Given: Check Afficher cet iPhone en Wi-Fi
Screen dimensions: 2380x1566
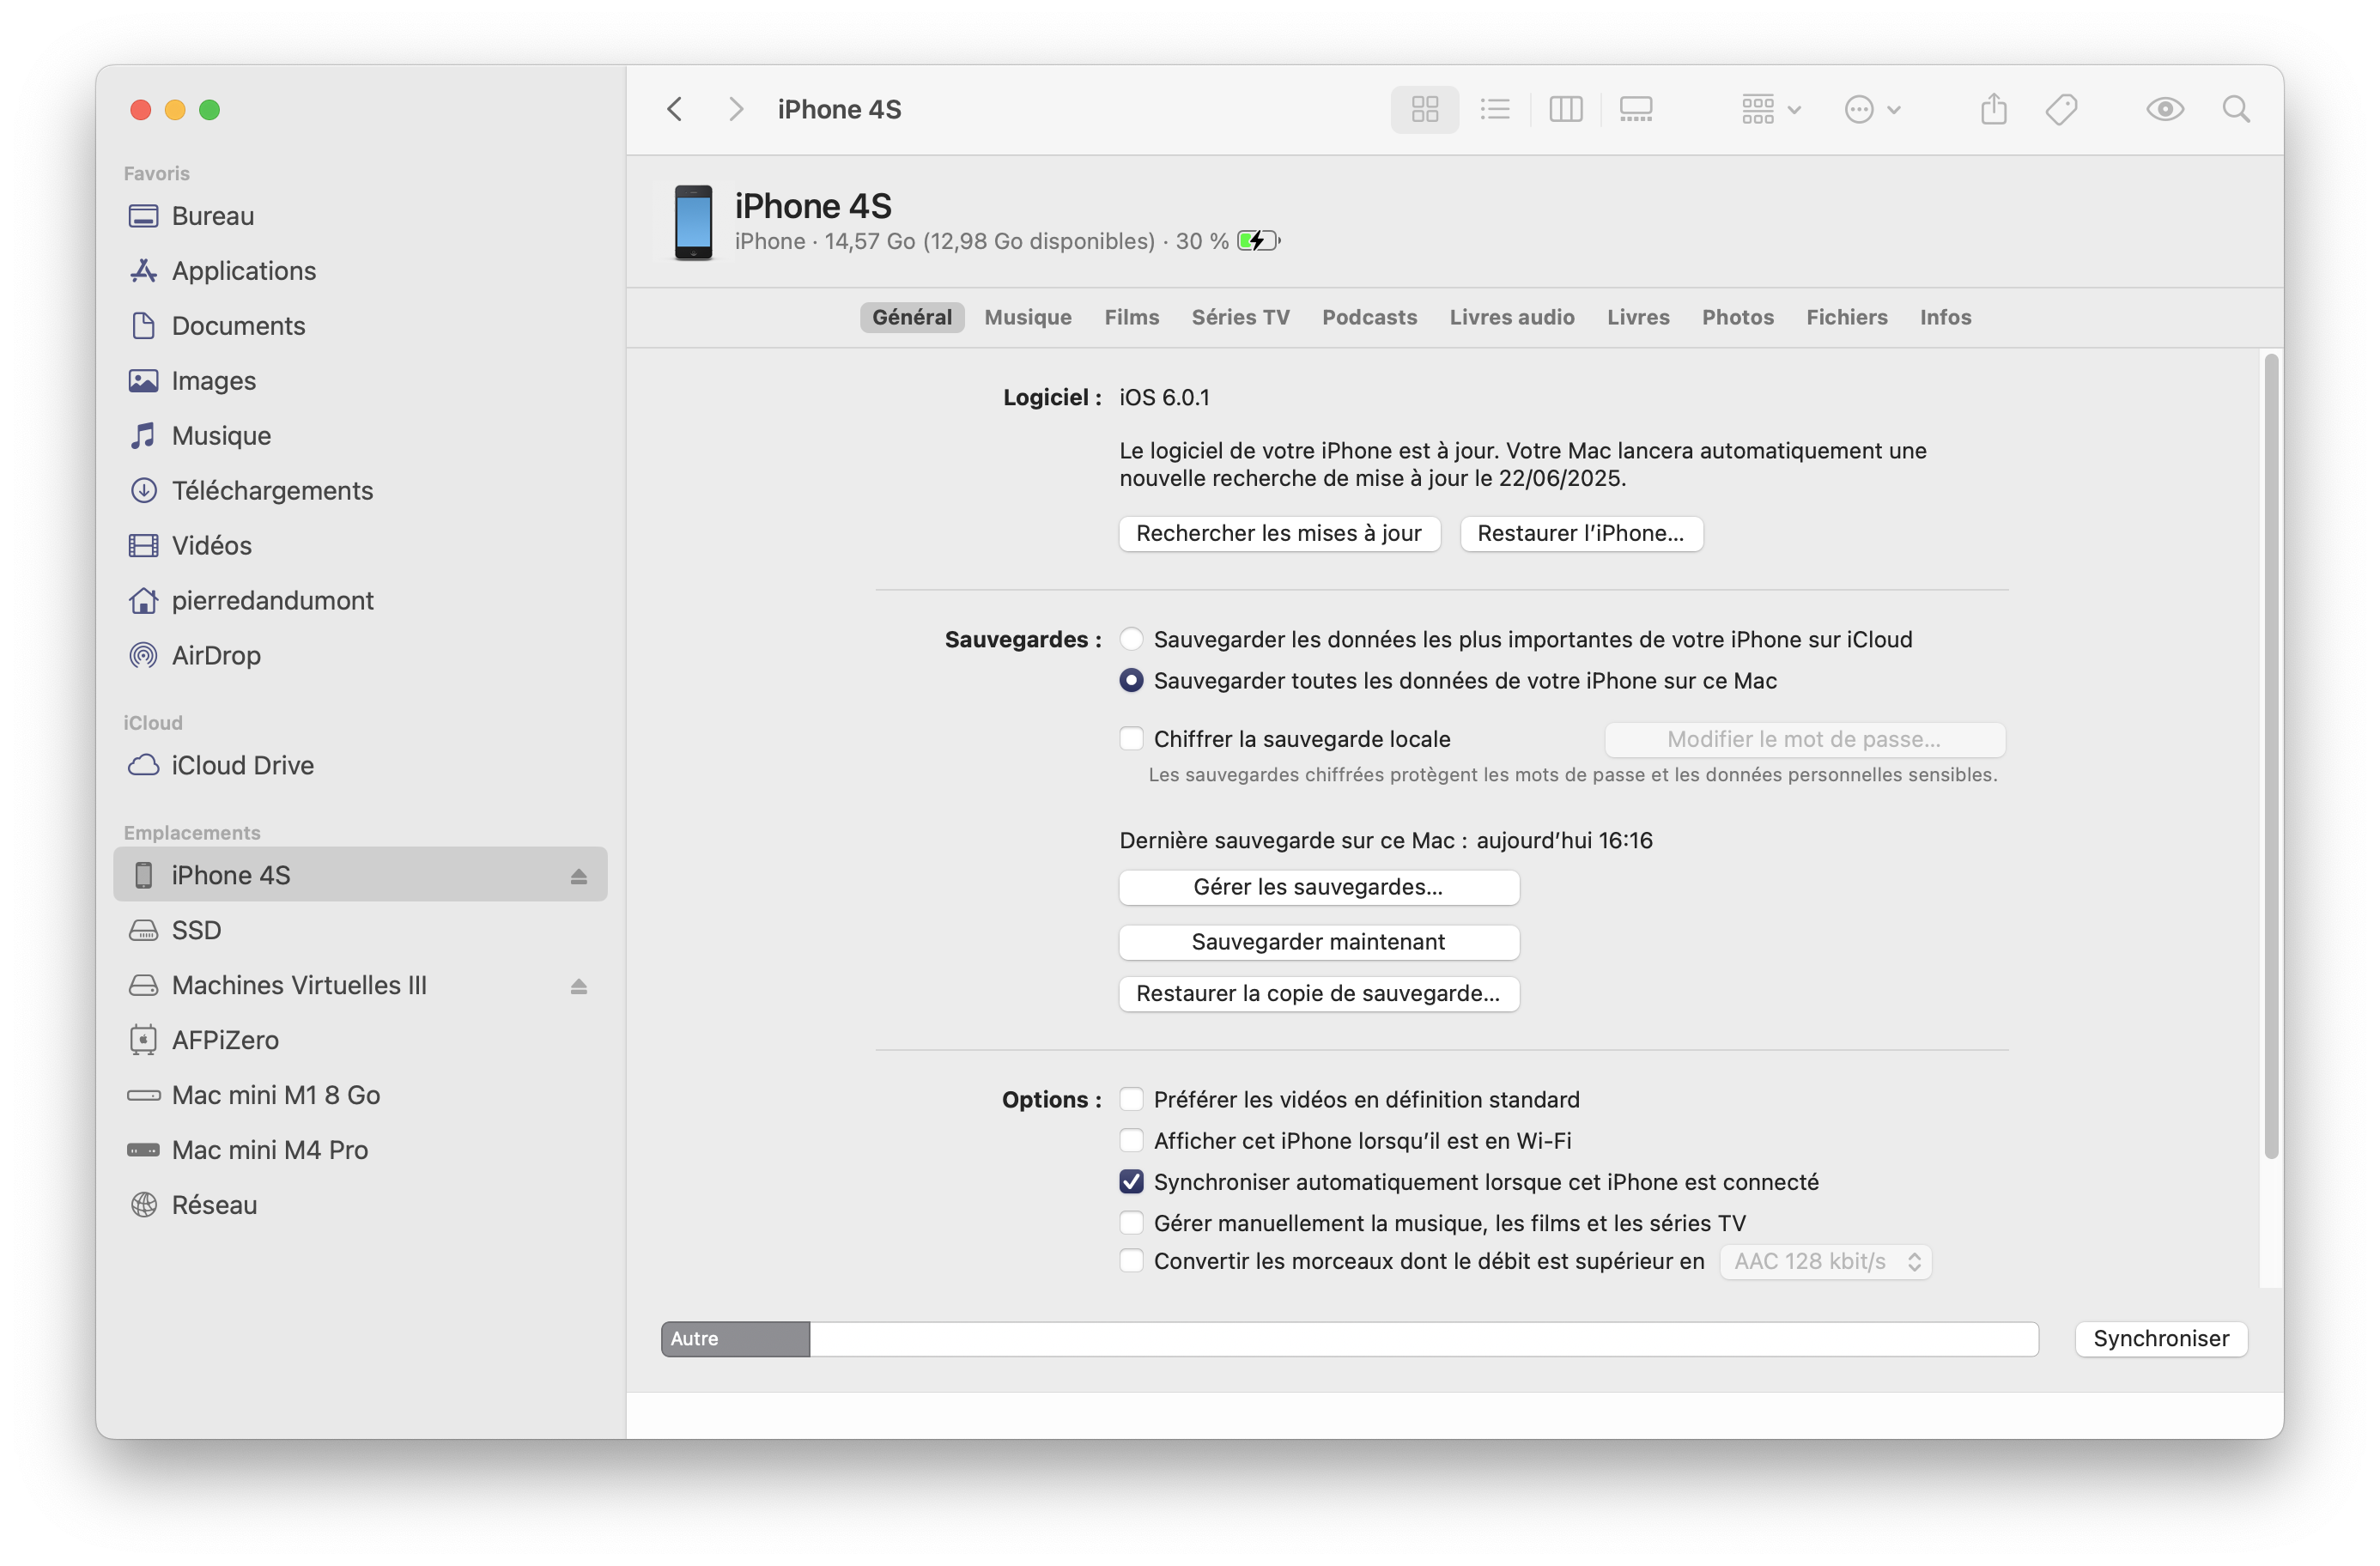Looking at the screenshot, I should pos(1131,1140).
